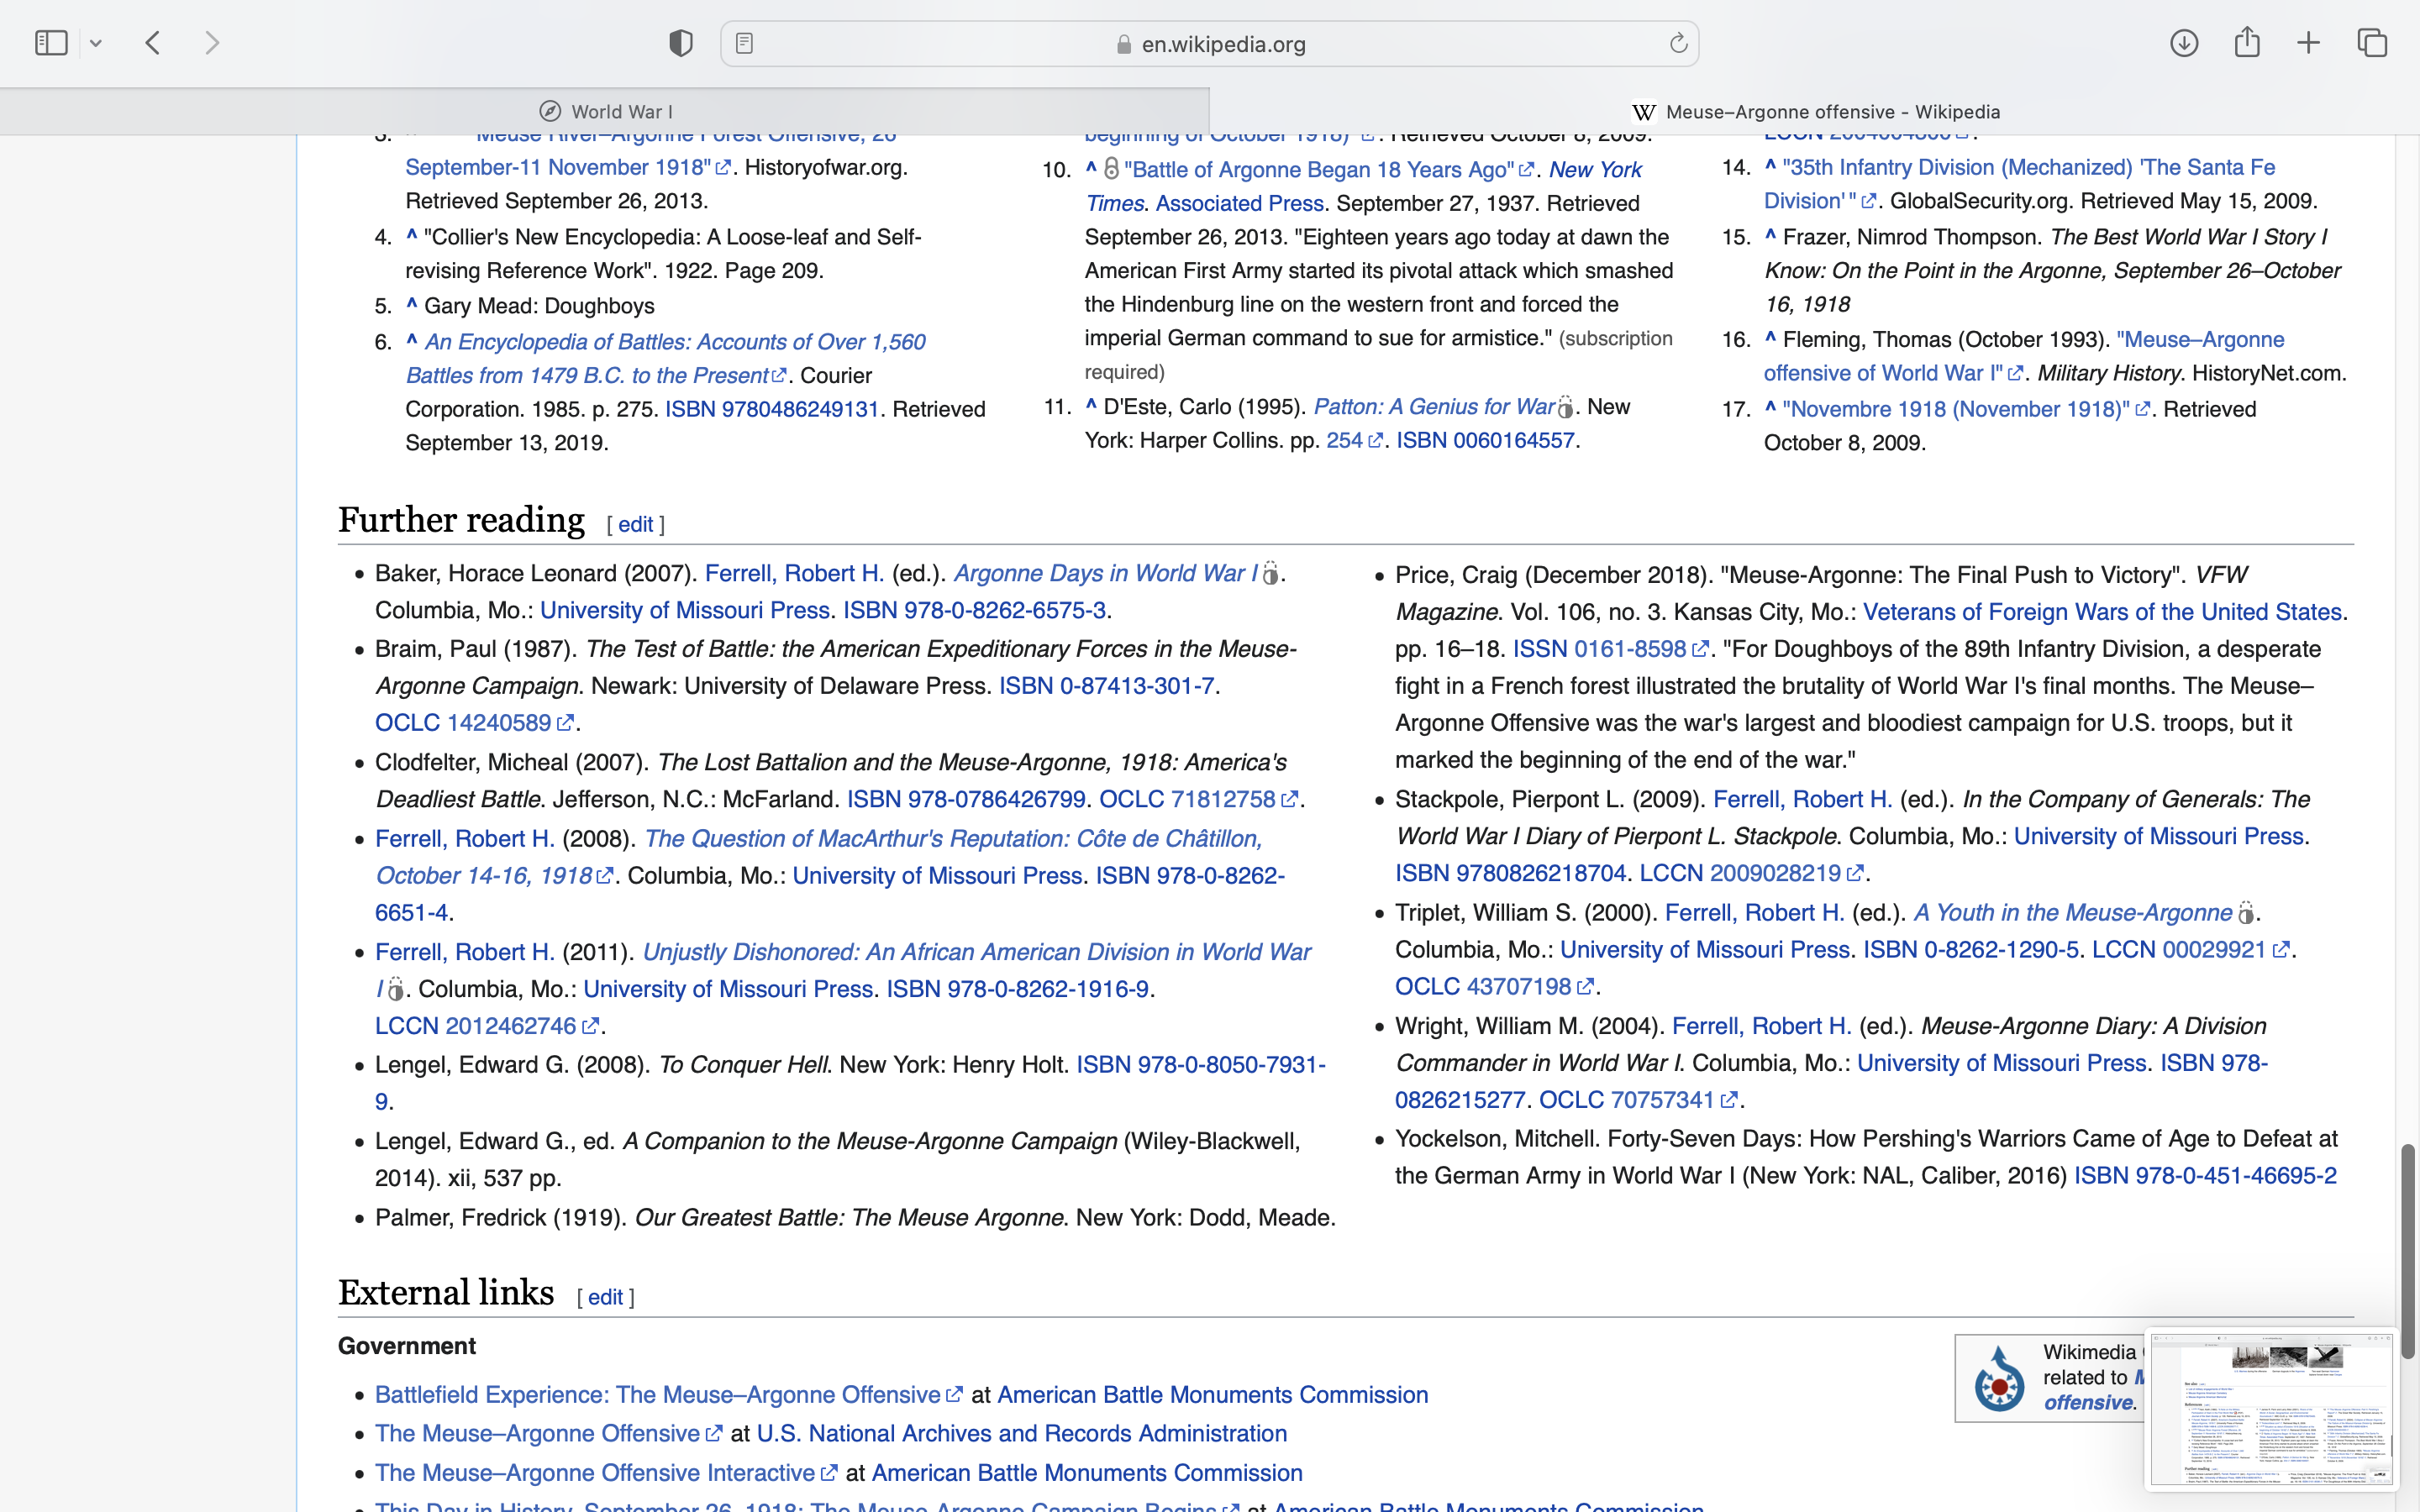
Task: Jump back via citation 11 caret
Action: click(x=1091, y=405)
